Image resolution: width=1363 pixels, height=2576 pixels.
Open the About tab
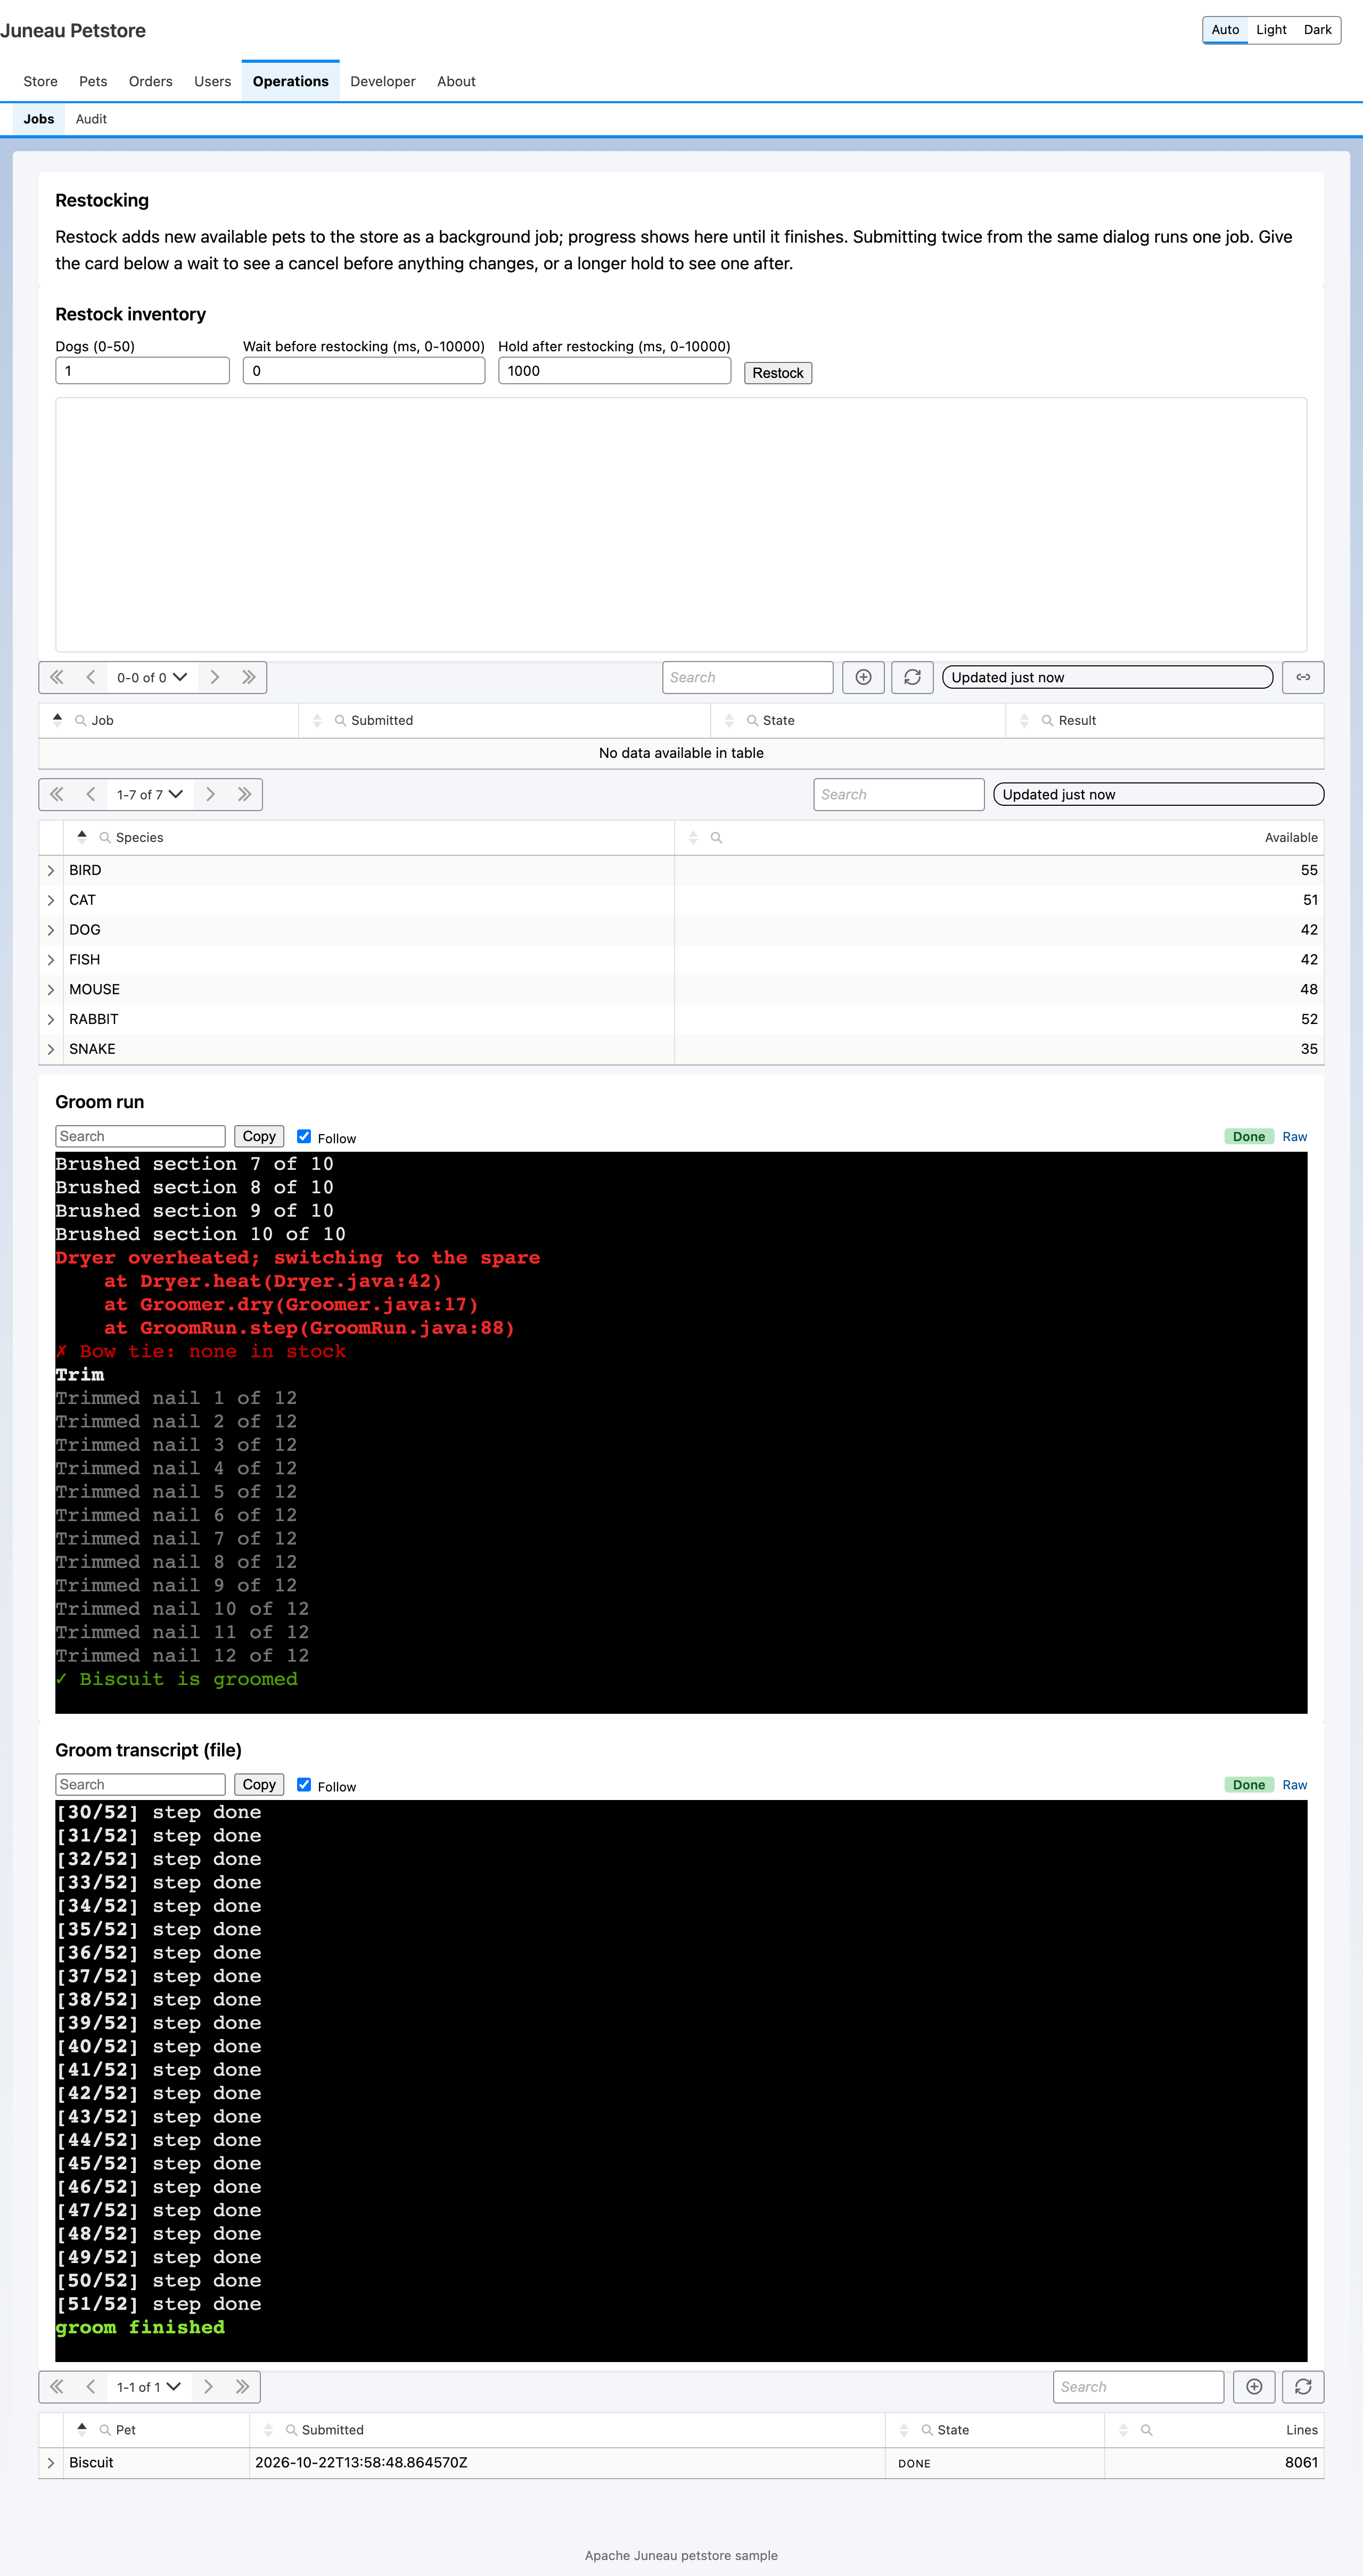pos(456,81)
